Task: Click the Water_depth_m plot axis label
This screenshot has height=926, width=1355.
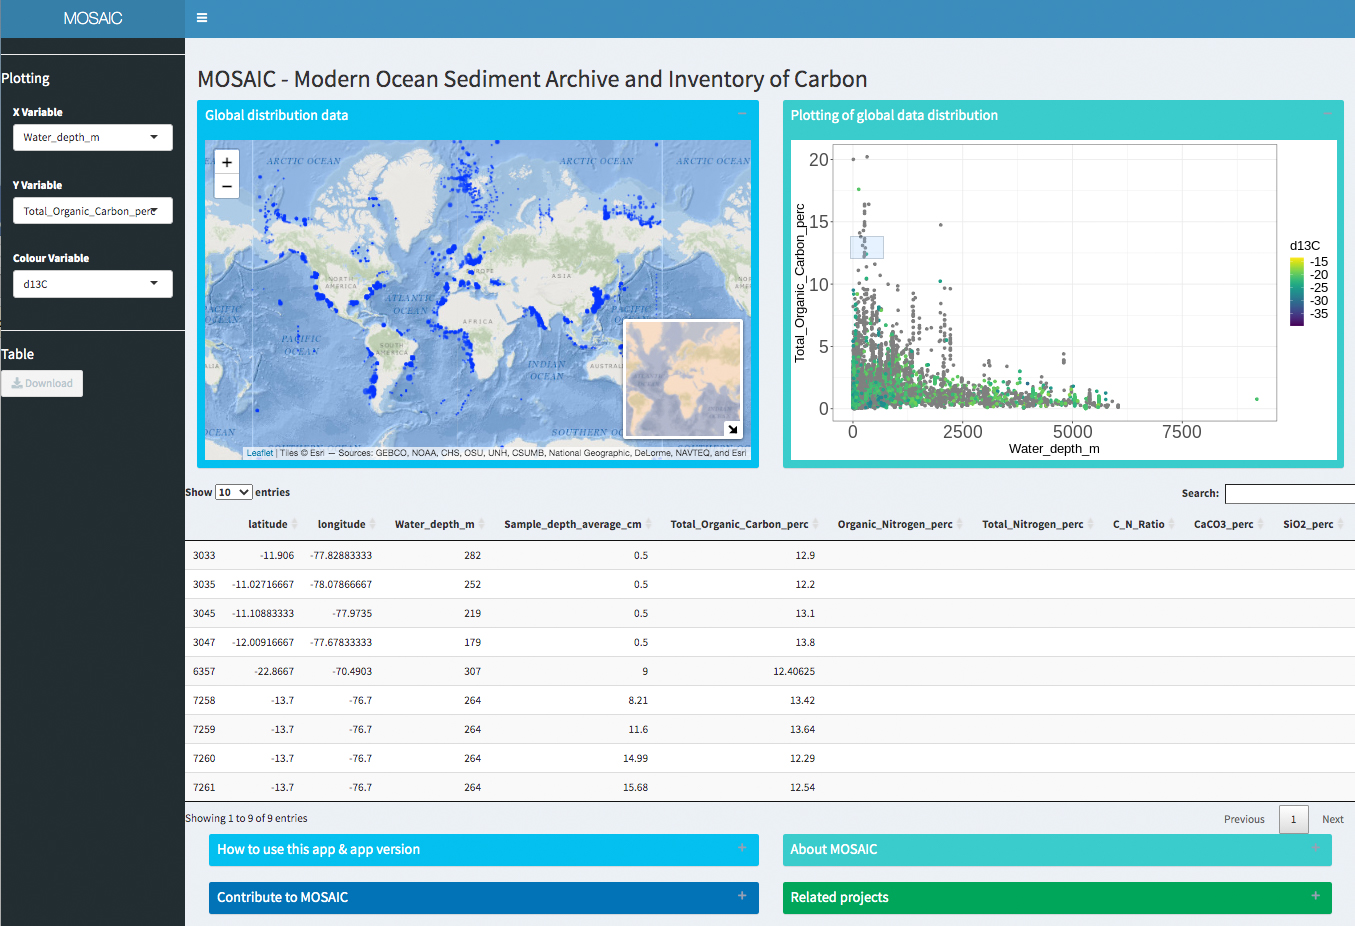Action: pos(1054,449)
